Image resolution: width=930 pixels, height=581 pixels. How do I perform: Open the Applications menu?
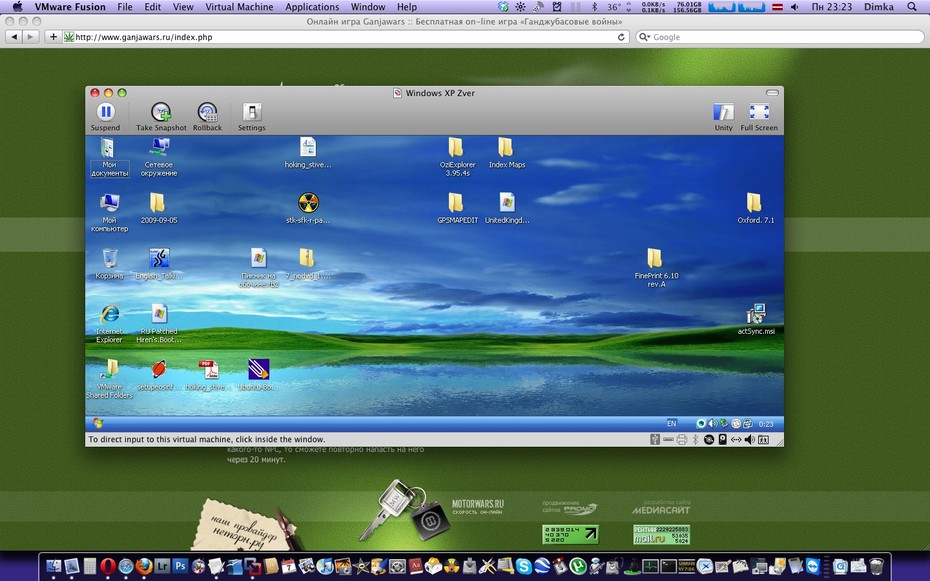(312, 7)
